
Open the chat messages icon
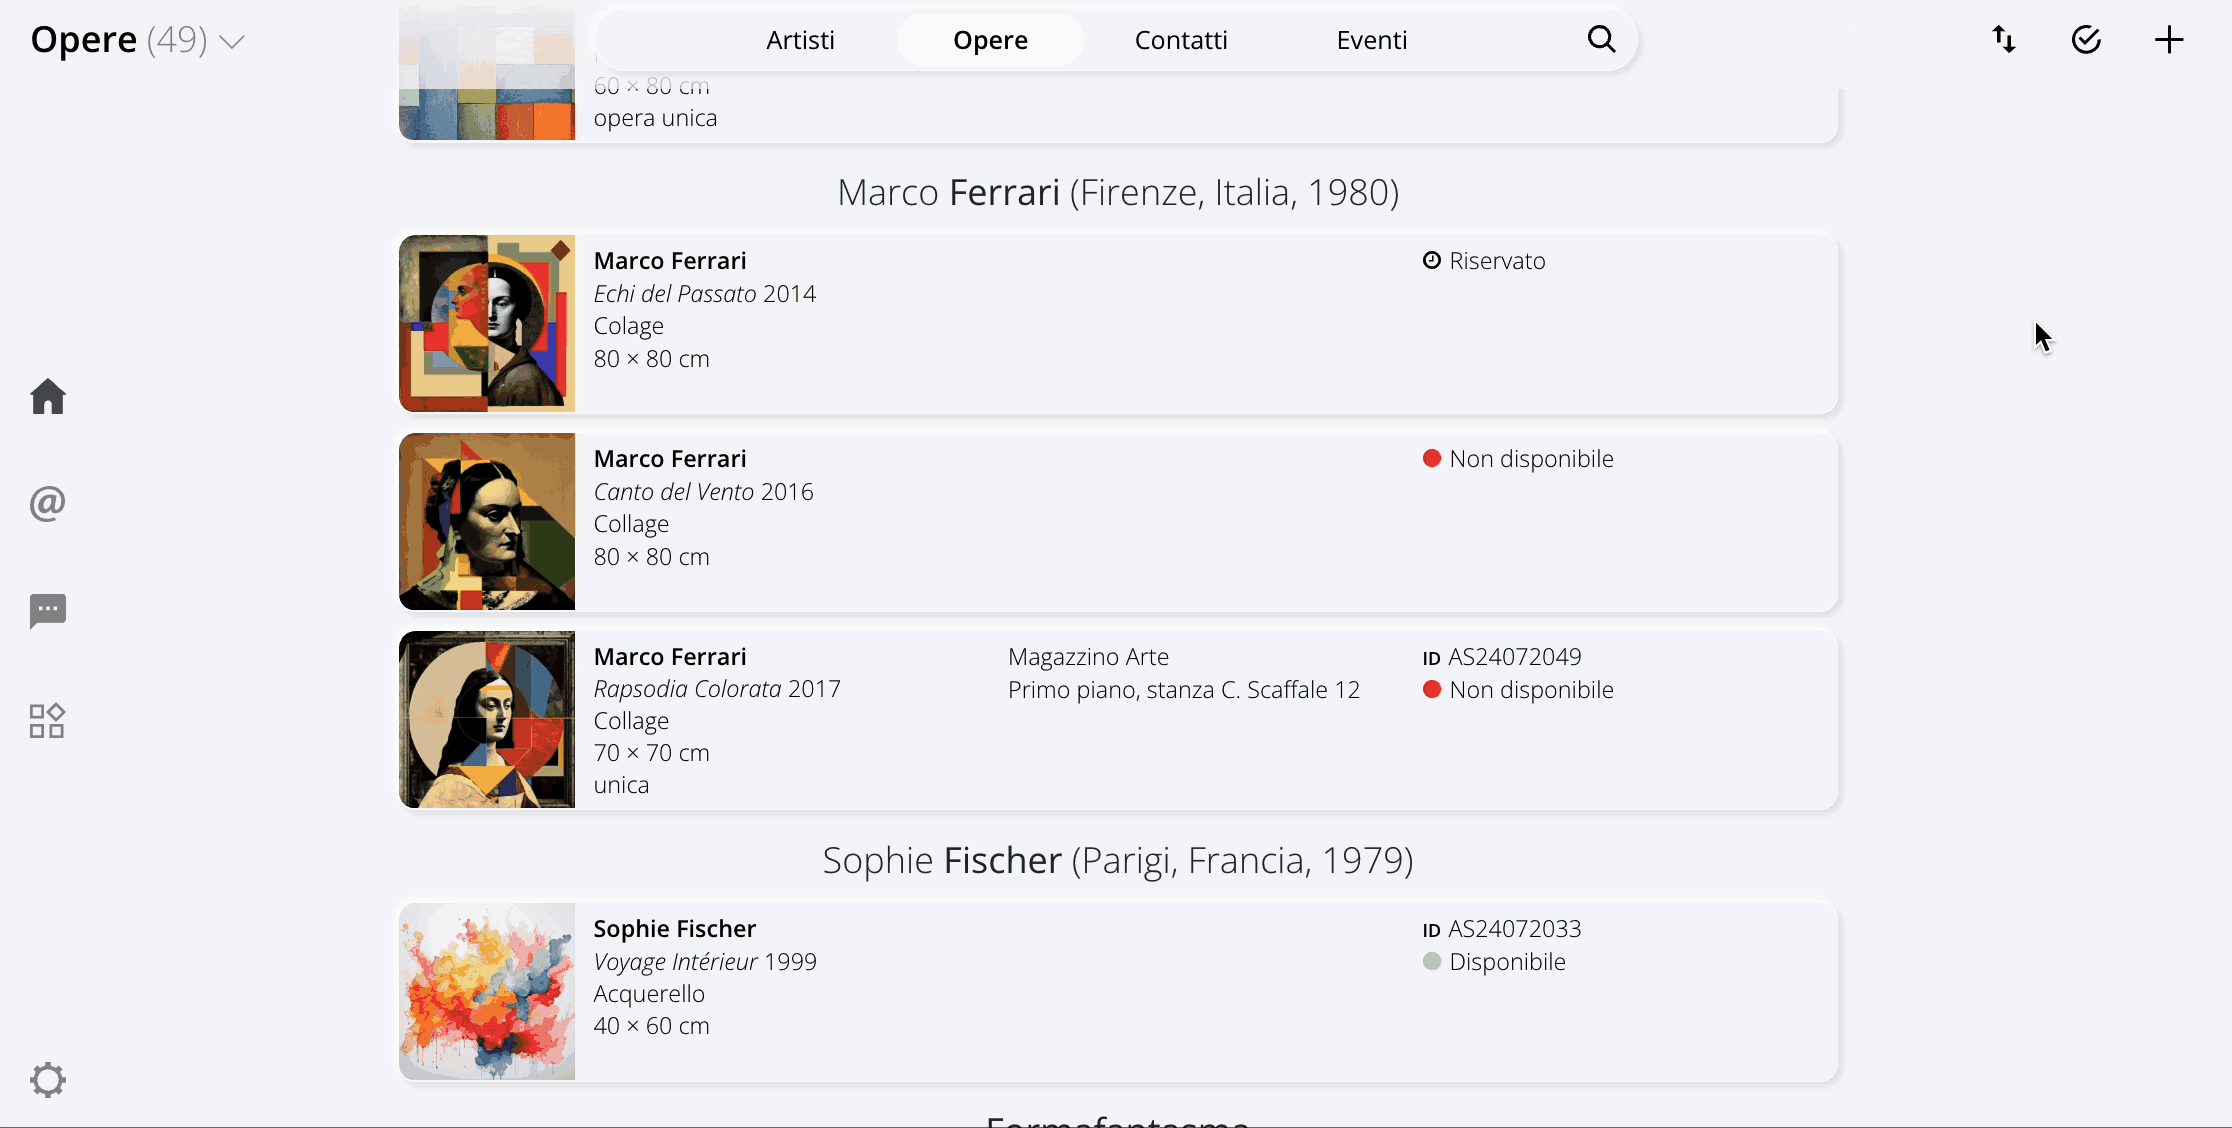click(x=48, y=610)
